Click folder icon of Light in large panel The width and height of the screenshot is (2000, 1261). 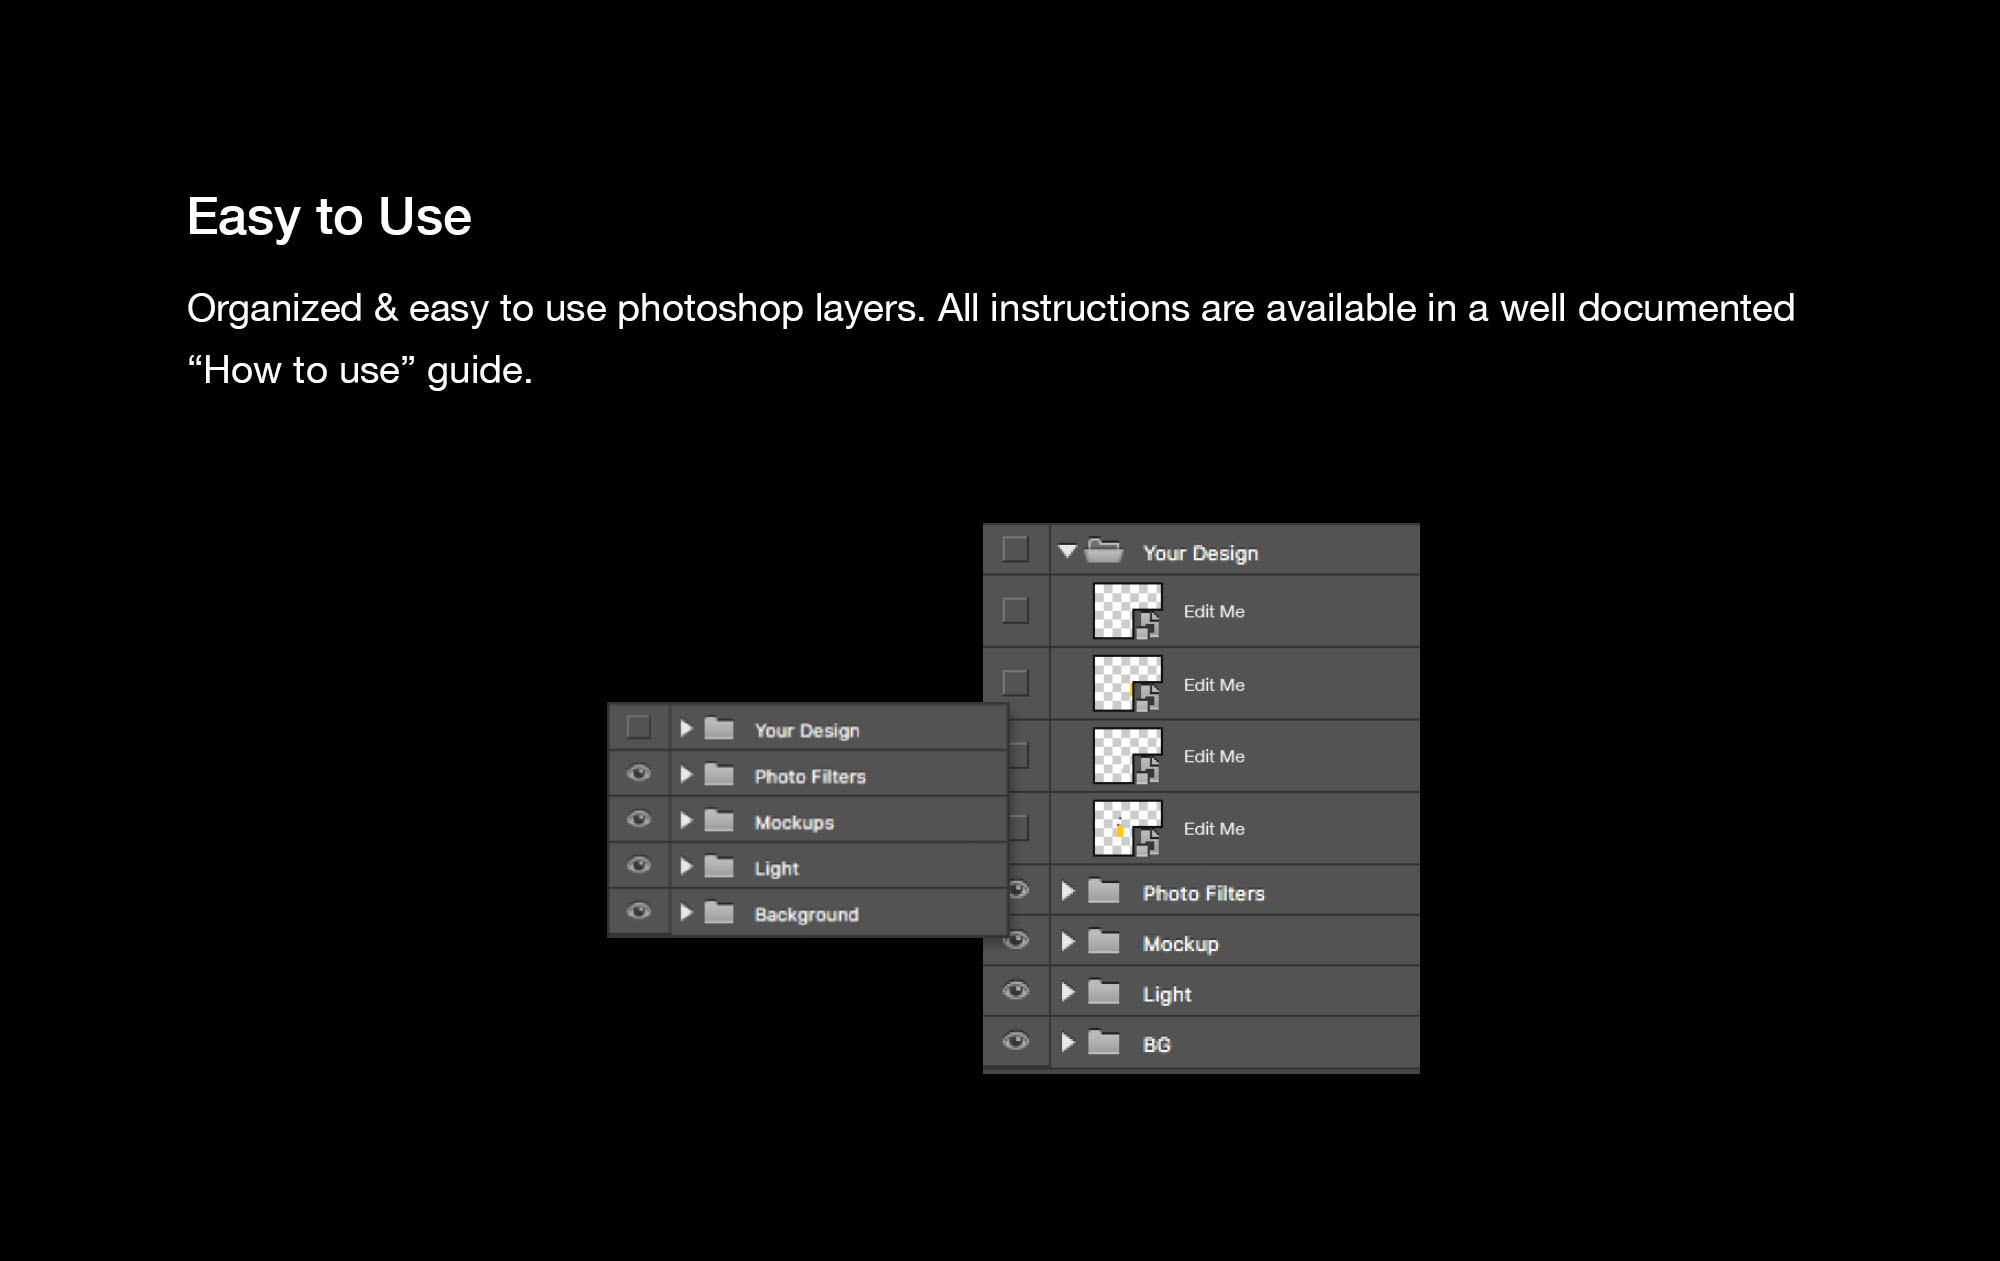tap(1104, 992)
